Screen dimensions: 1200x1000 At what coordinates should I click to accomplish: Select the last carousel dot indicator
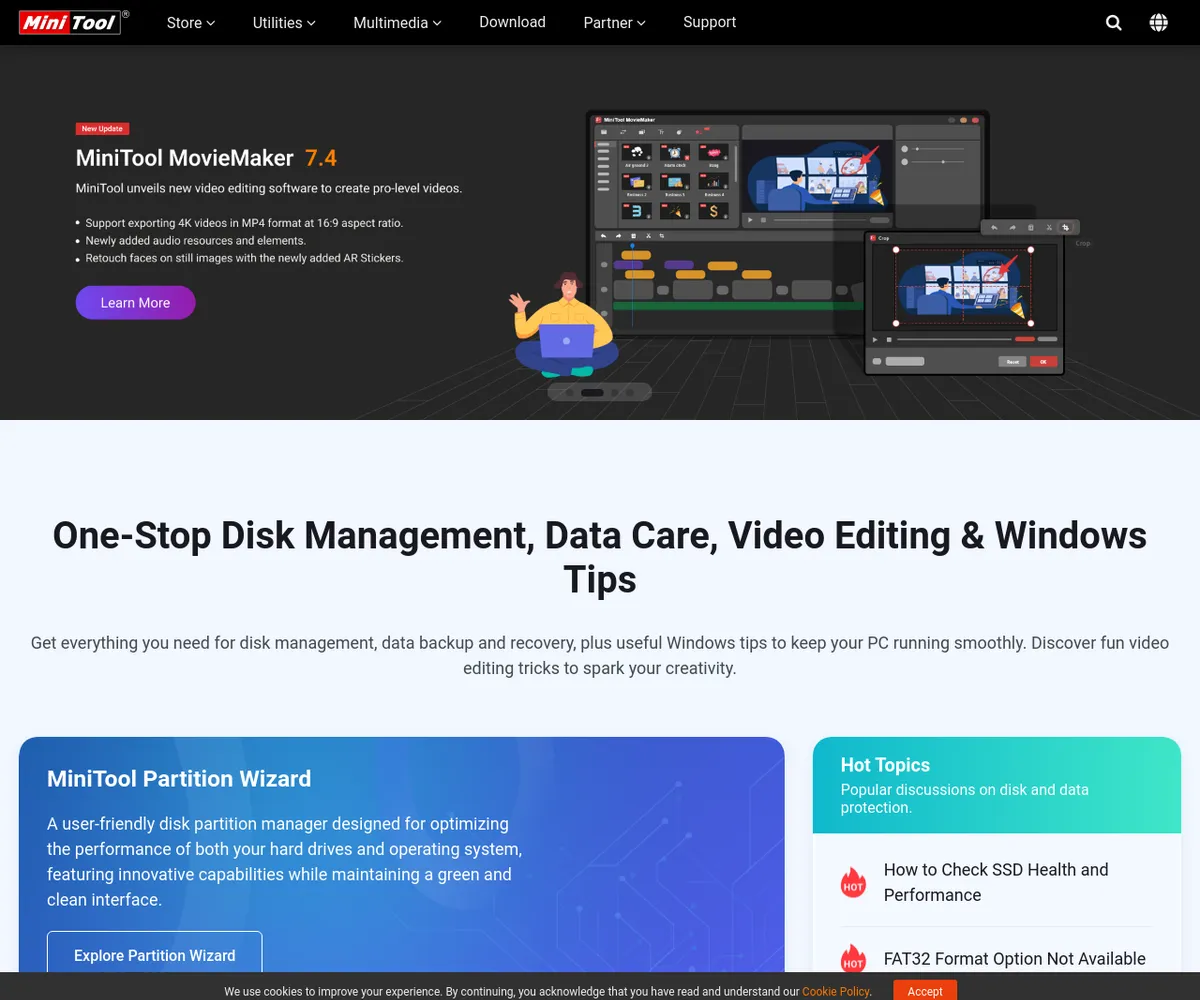pyautogui.click(x=632, y=392)
